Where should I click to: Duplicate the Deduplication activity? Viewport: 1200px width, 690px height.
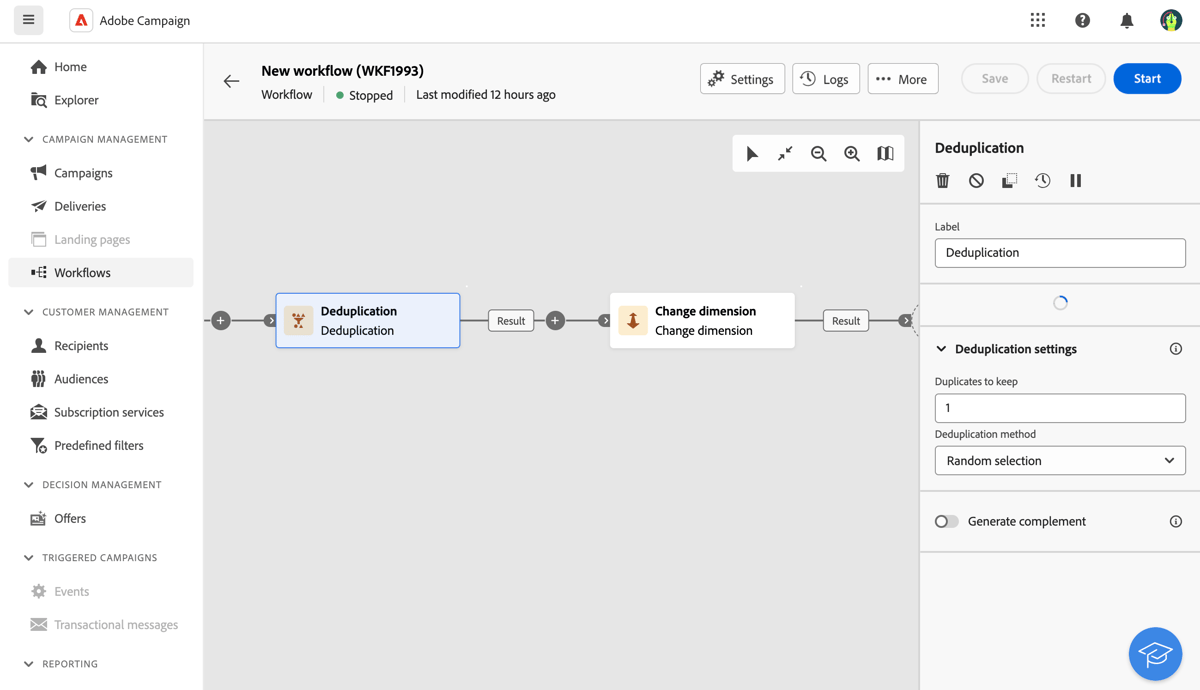[x=1009, y=180]
